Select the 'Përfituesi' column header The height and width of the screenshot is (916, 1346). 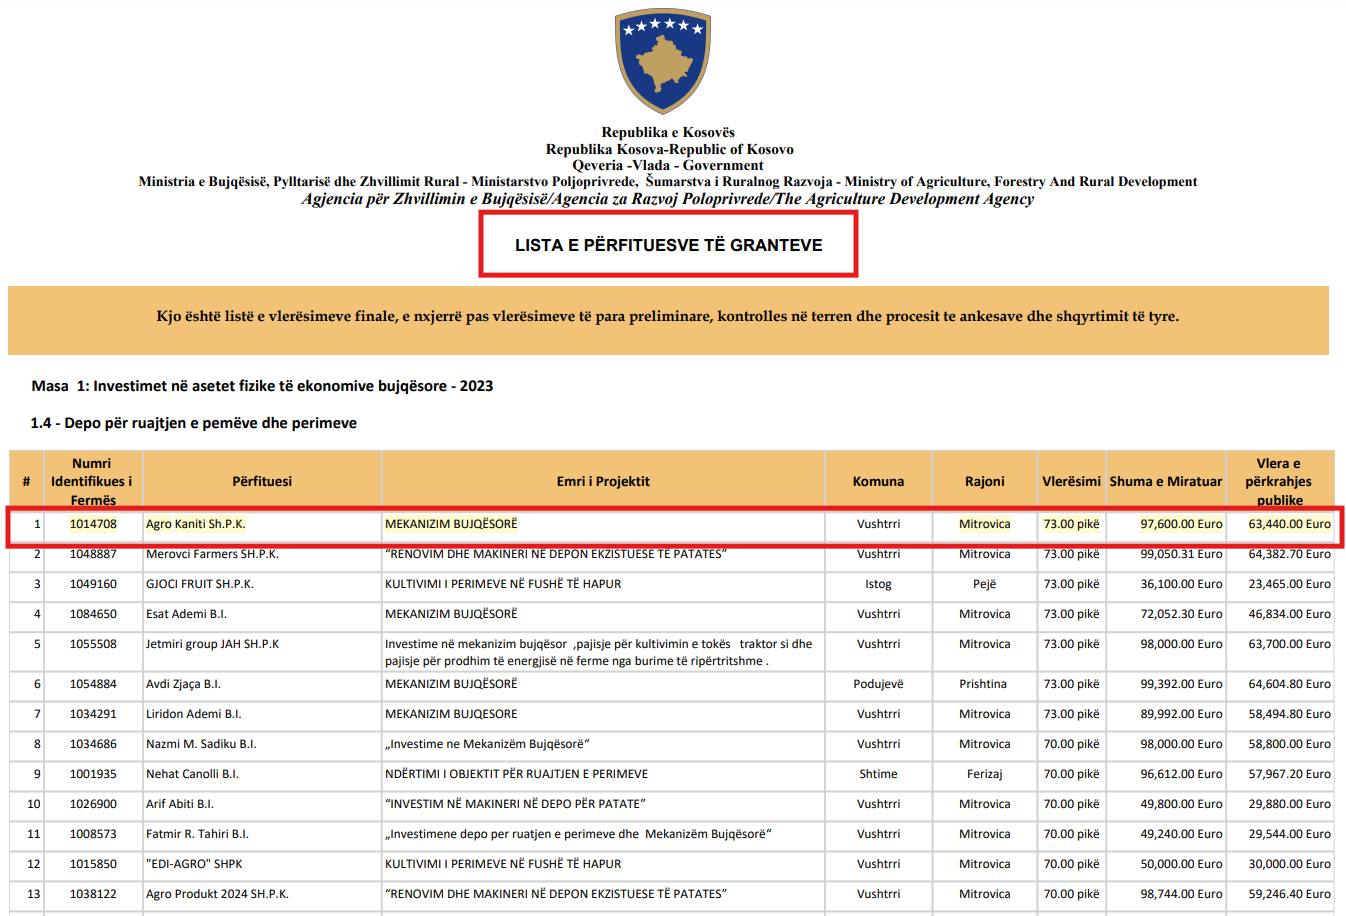point(262,481)
